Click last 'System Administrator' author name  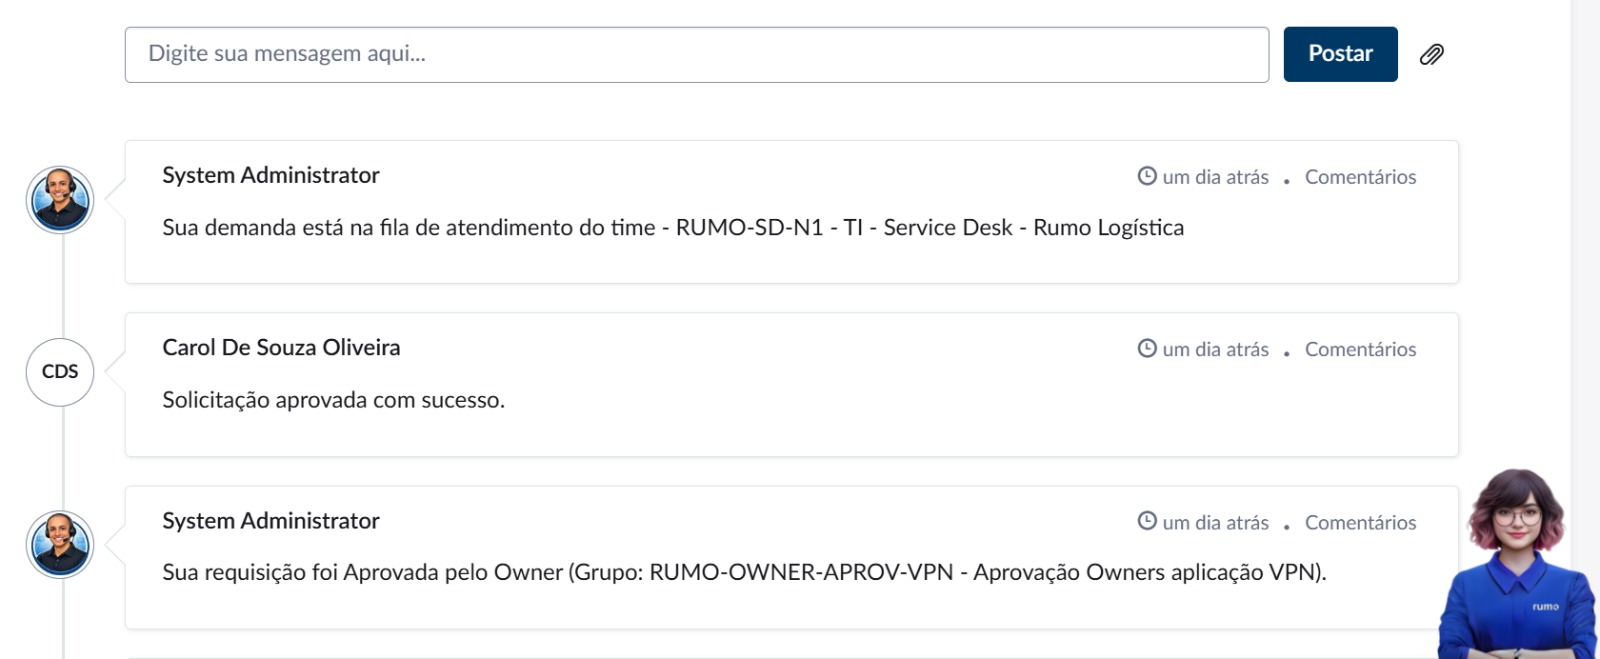pos(271,521)
